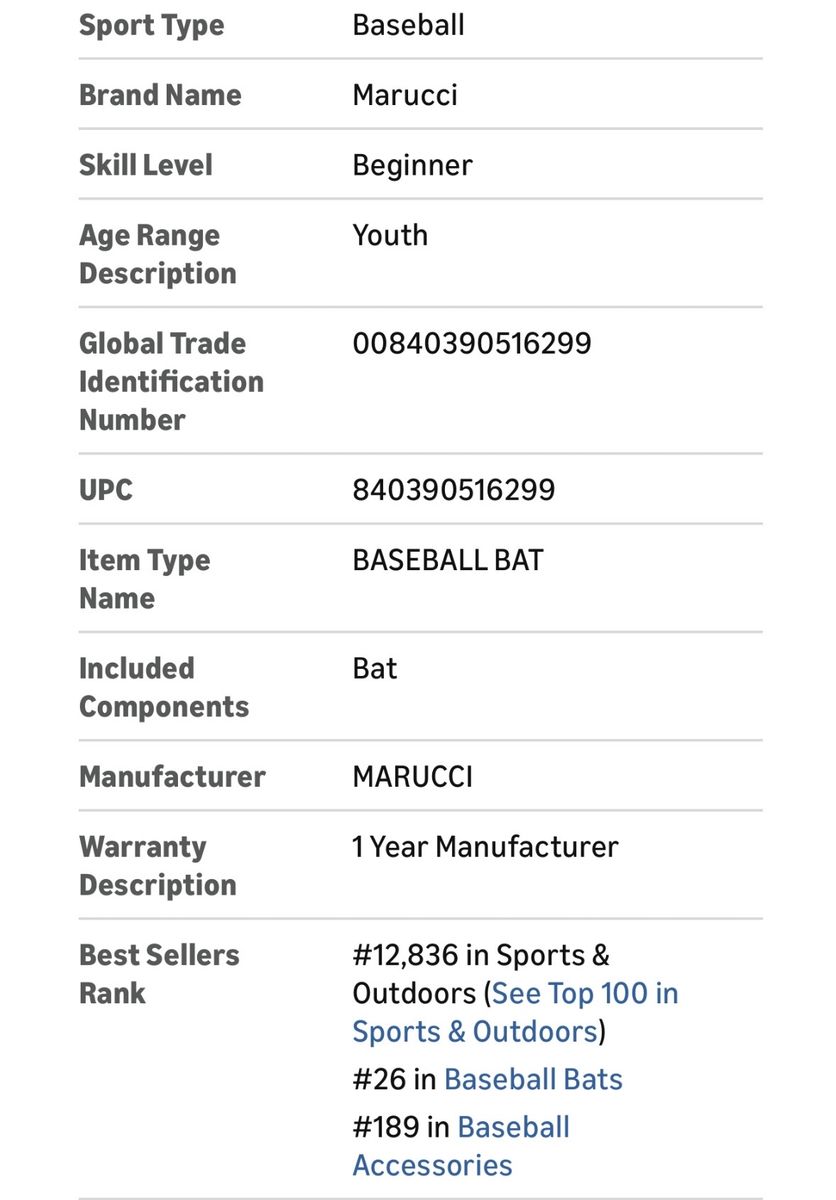Select the Included Components label
The image size is (836, 1200).
(163, 687)
